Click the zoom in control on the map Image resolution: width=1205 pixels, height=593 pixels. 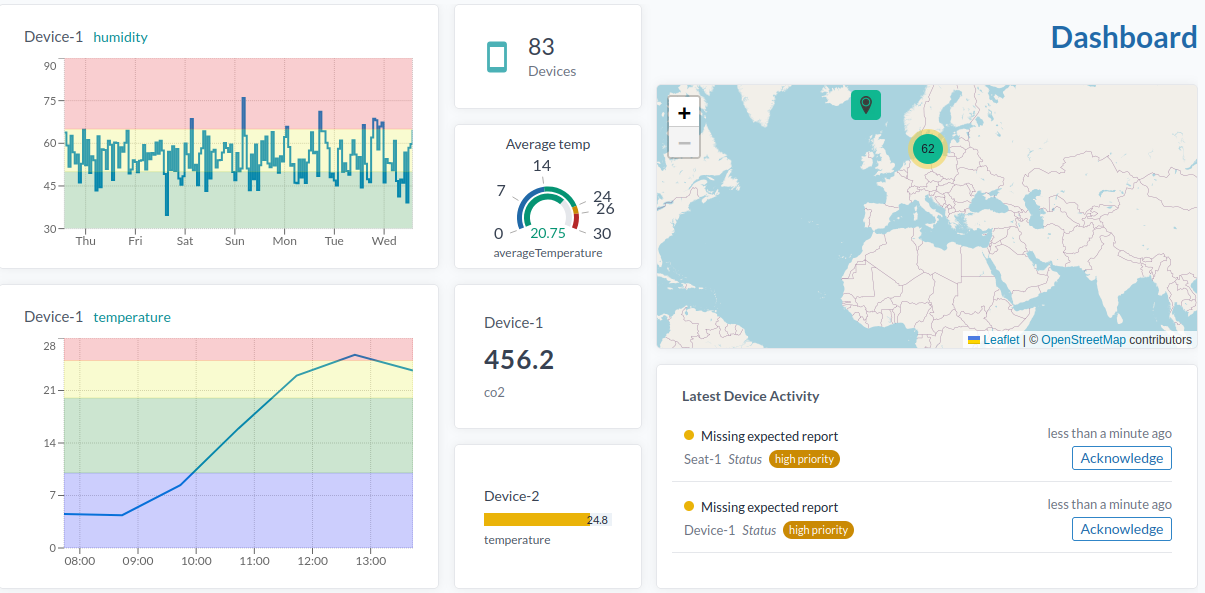click(684, 112)
